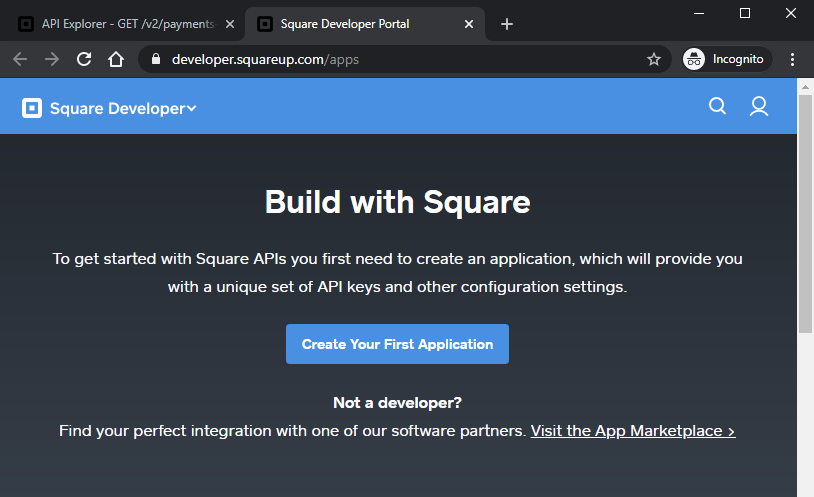Close the API Explorer tab

[230, 24]
